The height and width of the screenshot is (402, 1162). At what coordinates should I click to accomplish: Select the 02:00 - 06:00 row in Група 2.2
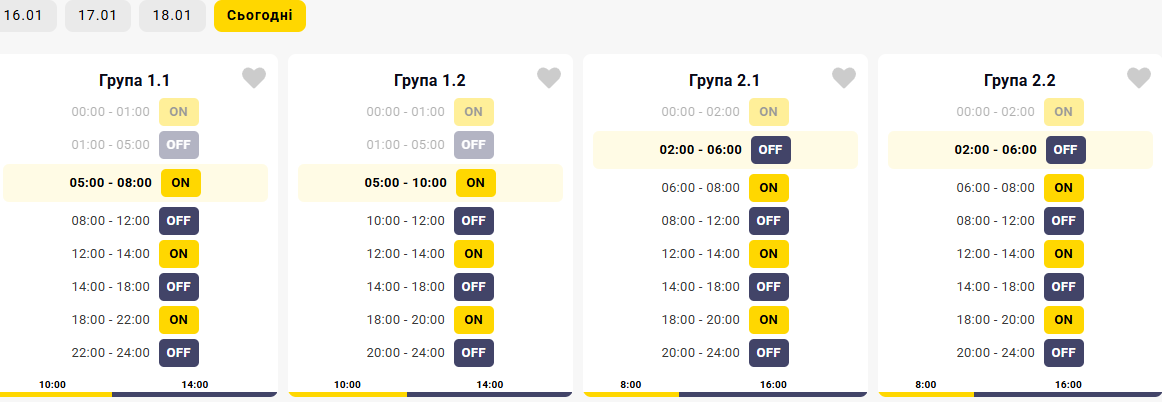click(x=1020, y=150)
